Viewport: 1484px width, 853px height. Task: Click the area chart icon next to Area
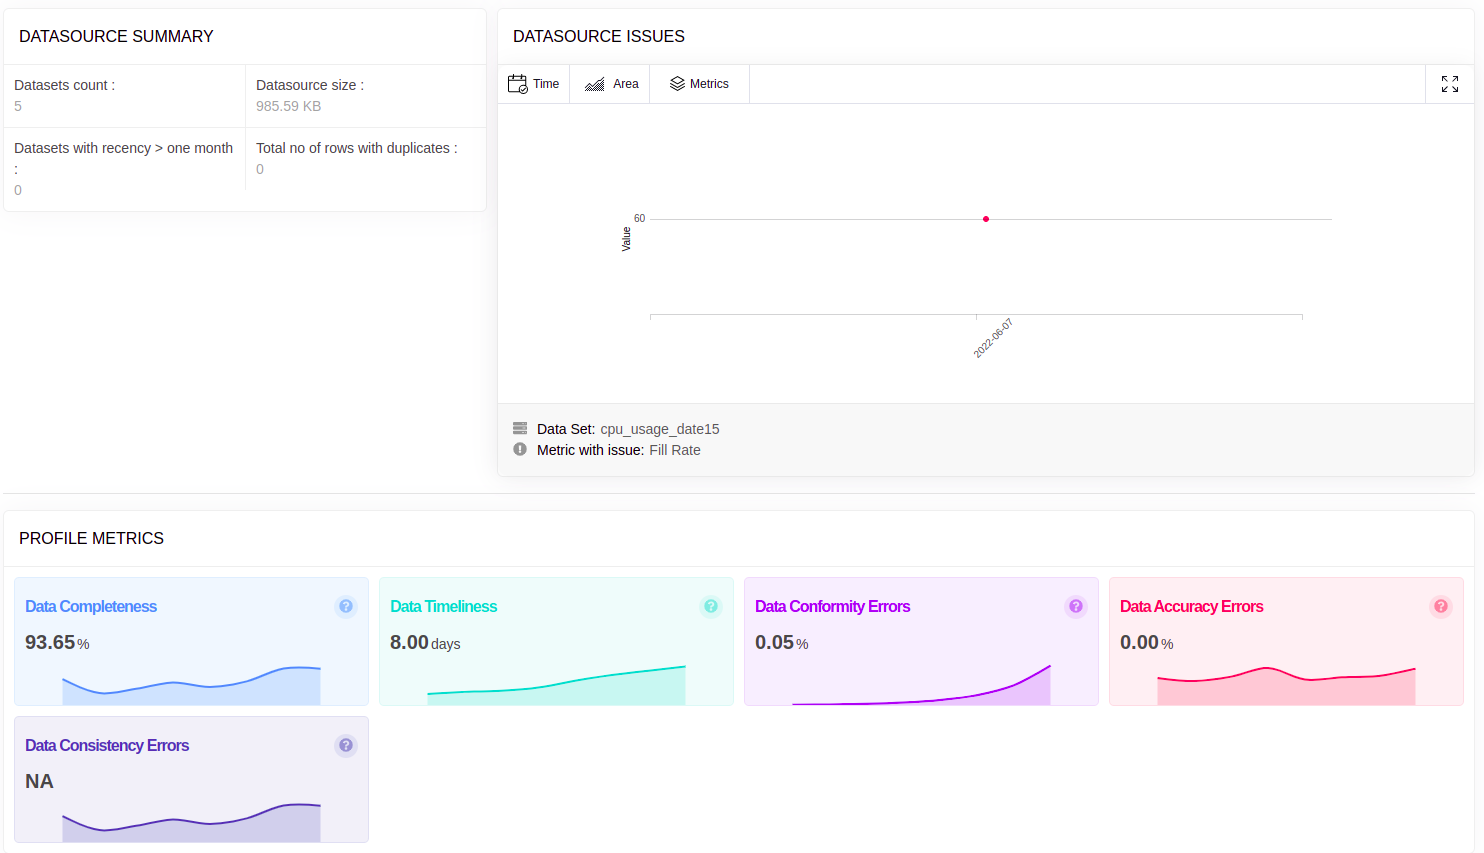[x=597, y=83]
